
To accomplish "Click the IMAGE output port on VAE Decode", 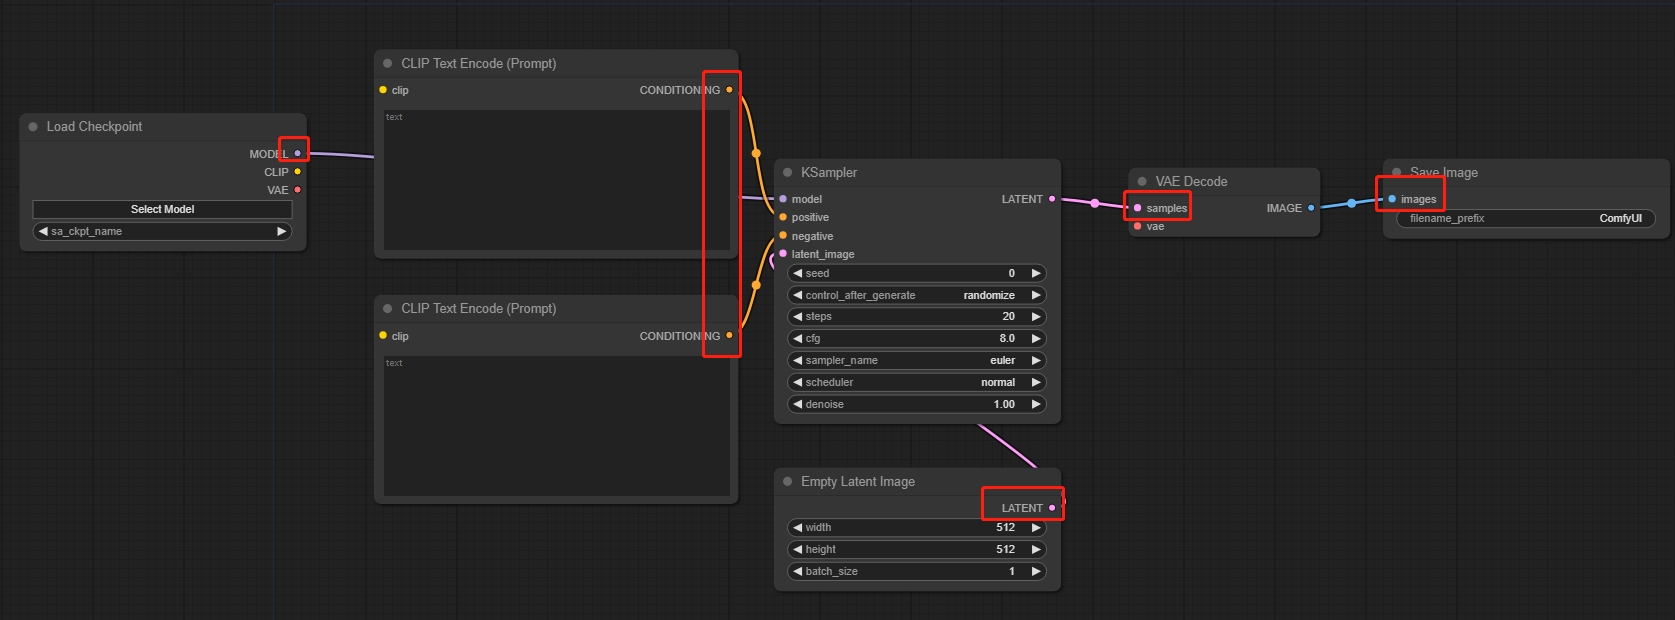I will pos(1311,208).
